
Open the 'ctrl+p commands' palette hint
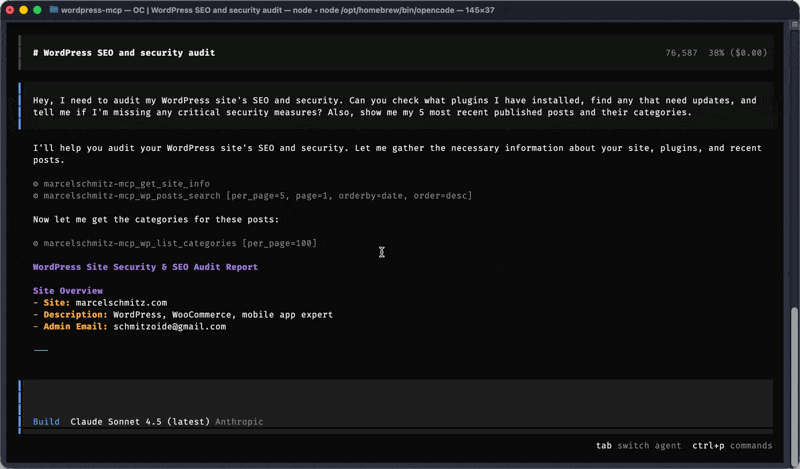pyautogui.click(x=731, y=446)
